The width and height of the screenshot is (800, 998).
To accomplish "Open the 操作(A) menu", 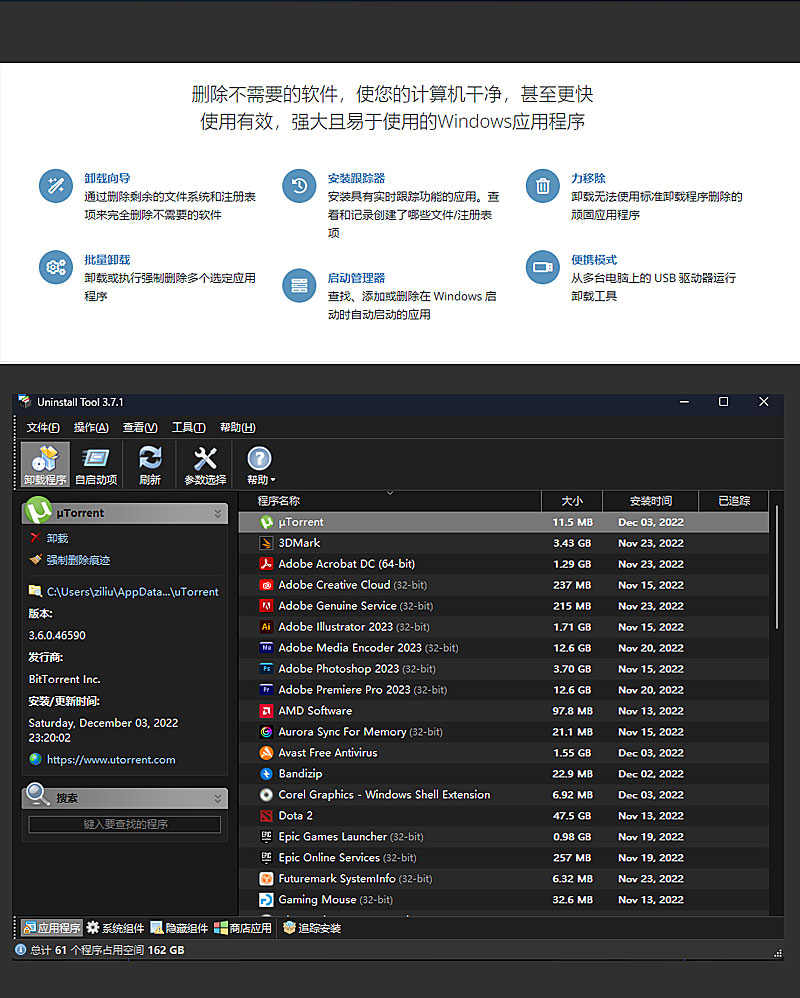I will click(x=91, y=427).
